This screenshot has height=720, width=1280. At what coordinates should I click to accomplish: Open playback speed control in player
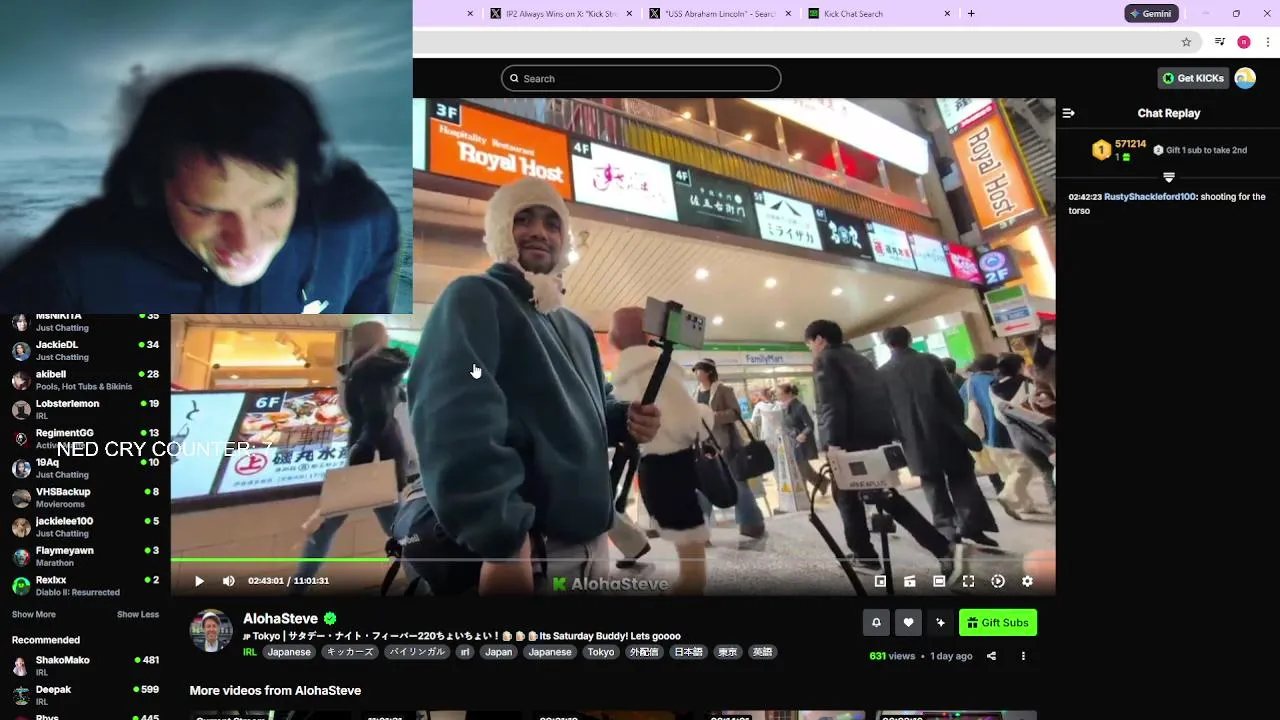tap(997, 581)
